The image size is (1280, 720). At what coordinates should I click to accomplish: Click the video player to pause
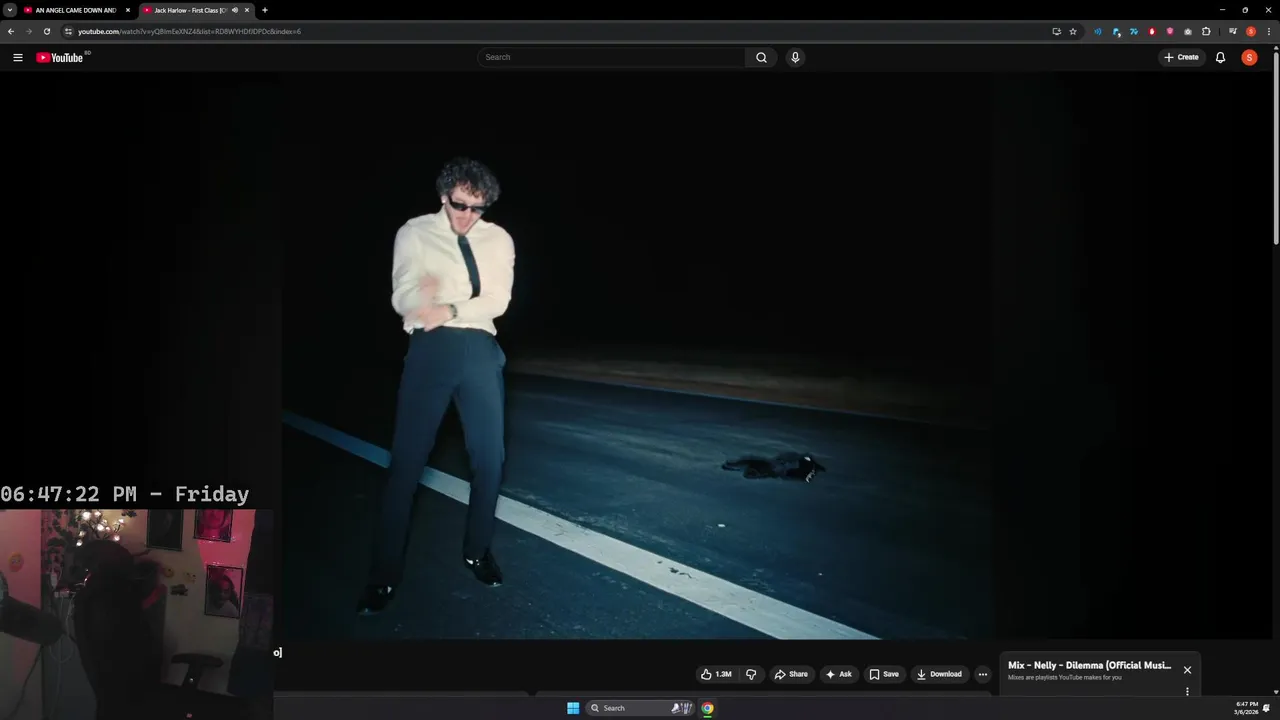pyautogui.click(x=636, y=355)
